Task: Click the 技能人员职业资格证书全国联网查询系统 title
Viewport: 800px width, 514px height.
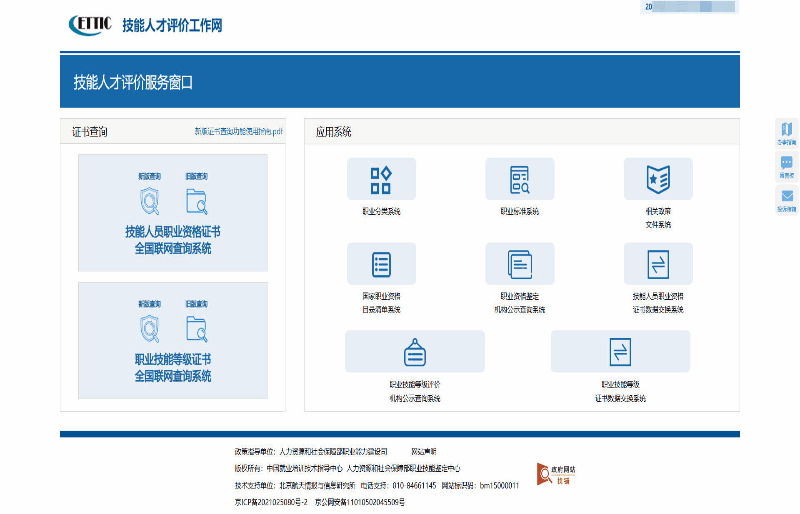Action: (x=173, y=240)
